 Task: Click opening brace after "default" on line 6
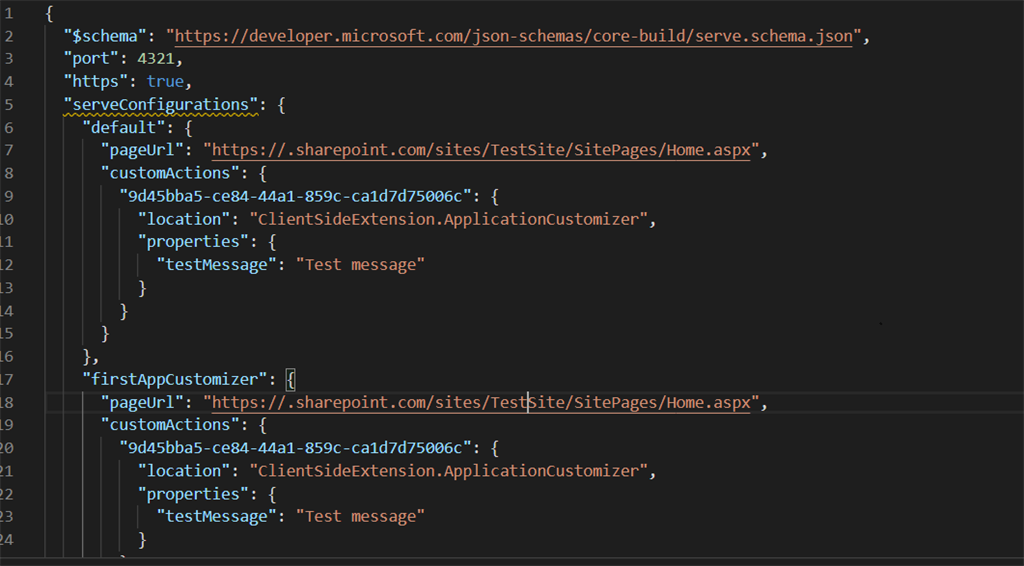(188, 127)
